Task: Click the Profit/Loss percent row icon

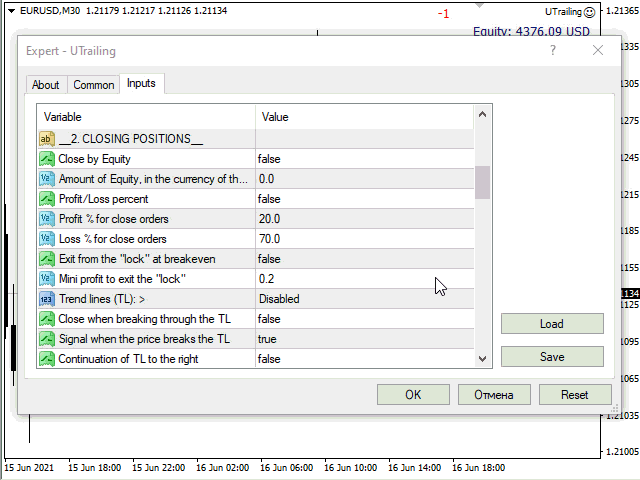Action: point(47,199)
